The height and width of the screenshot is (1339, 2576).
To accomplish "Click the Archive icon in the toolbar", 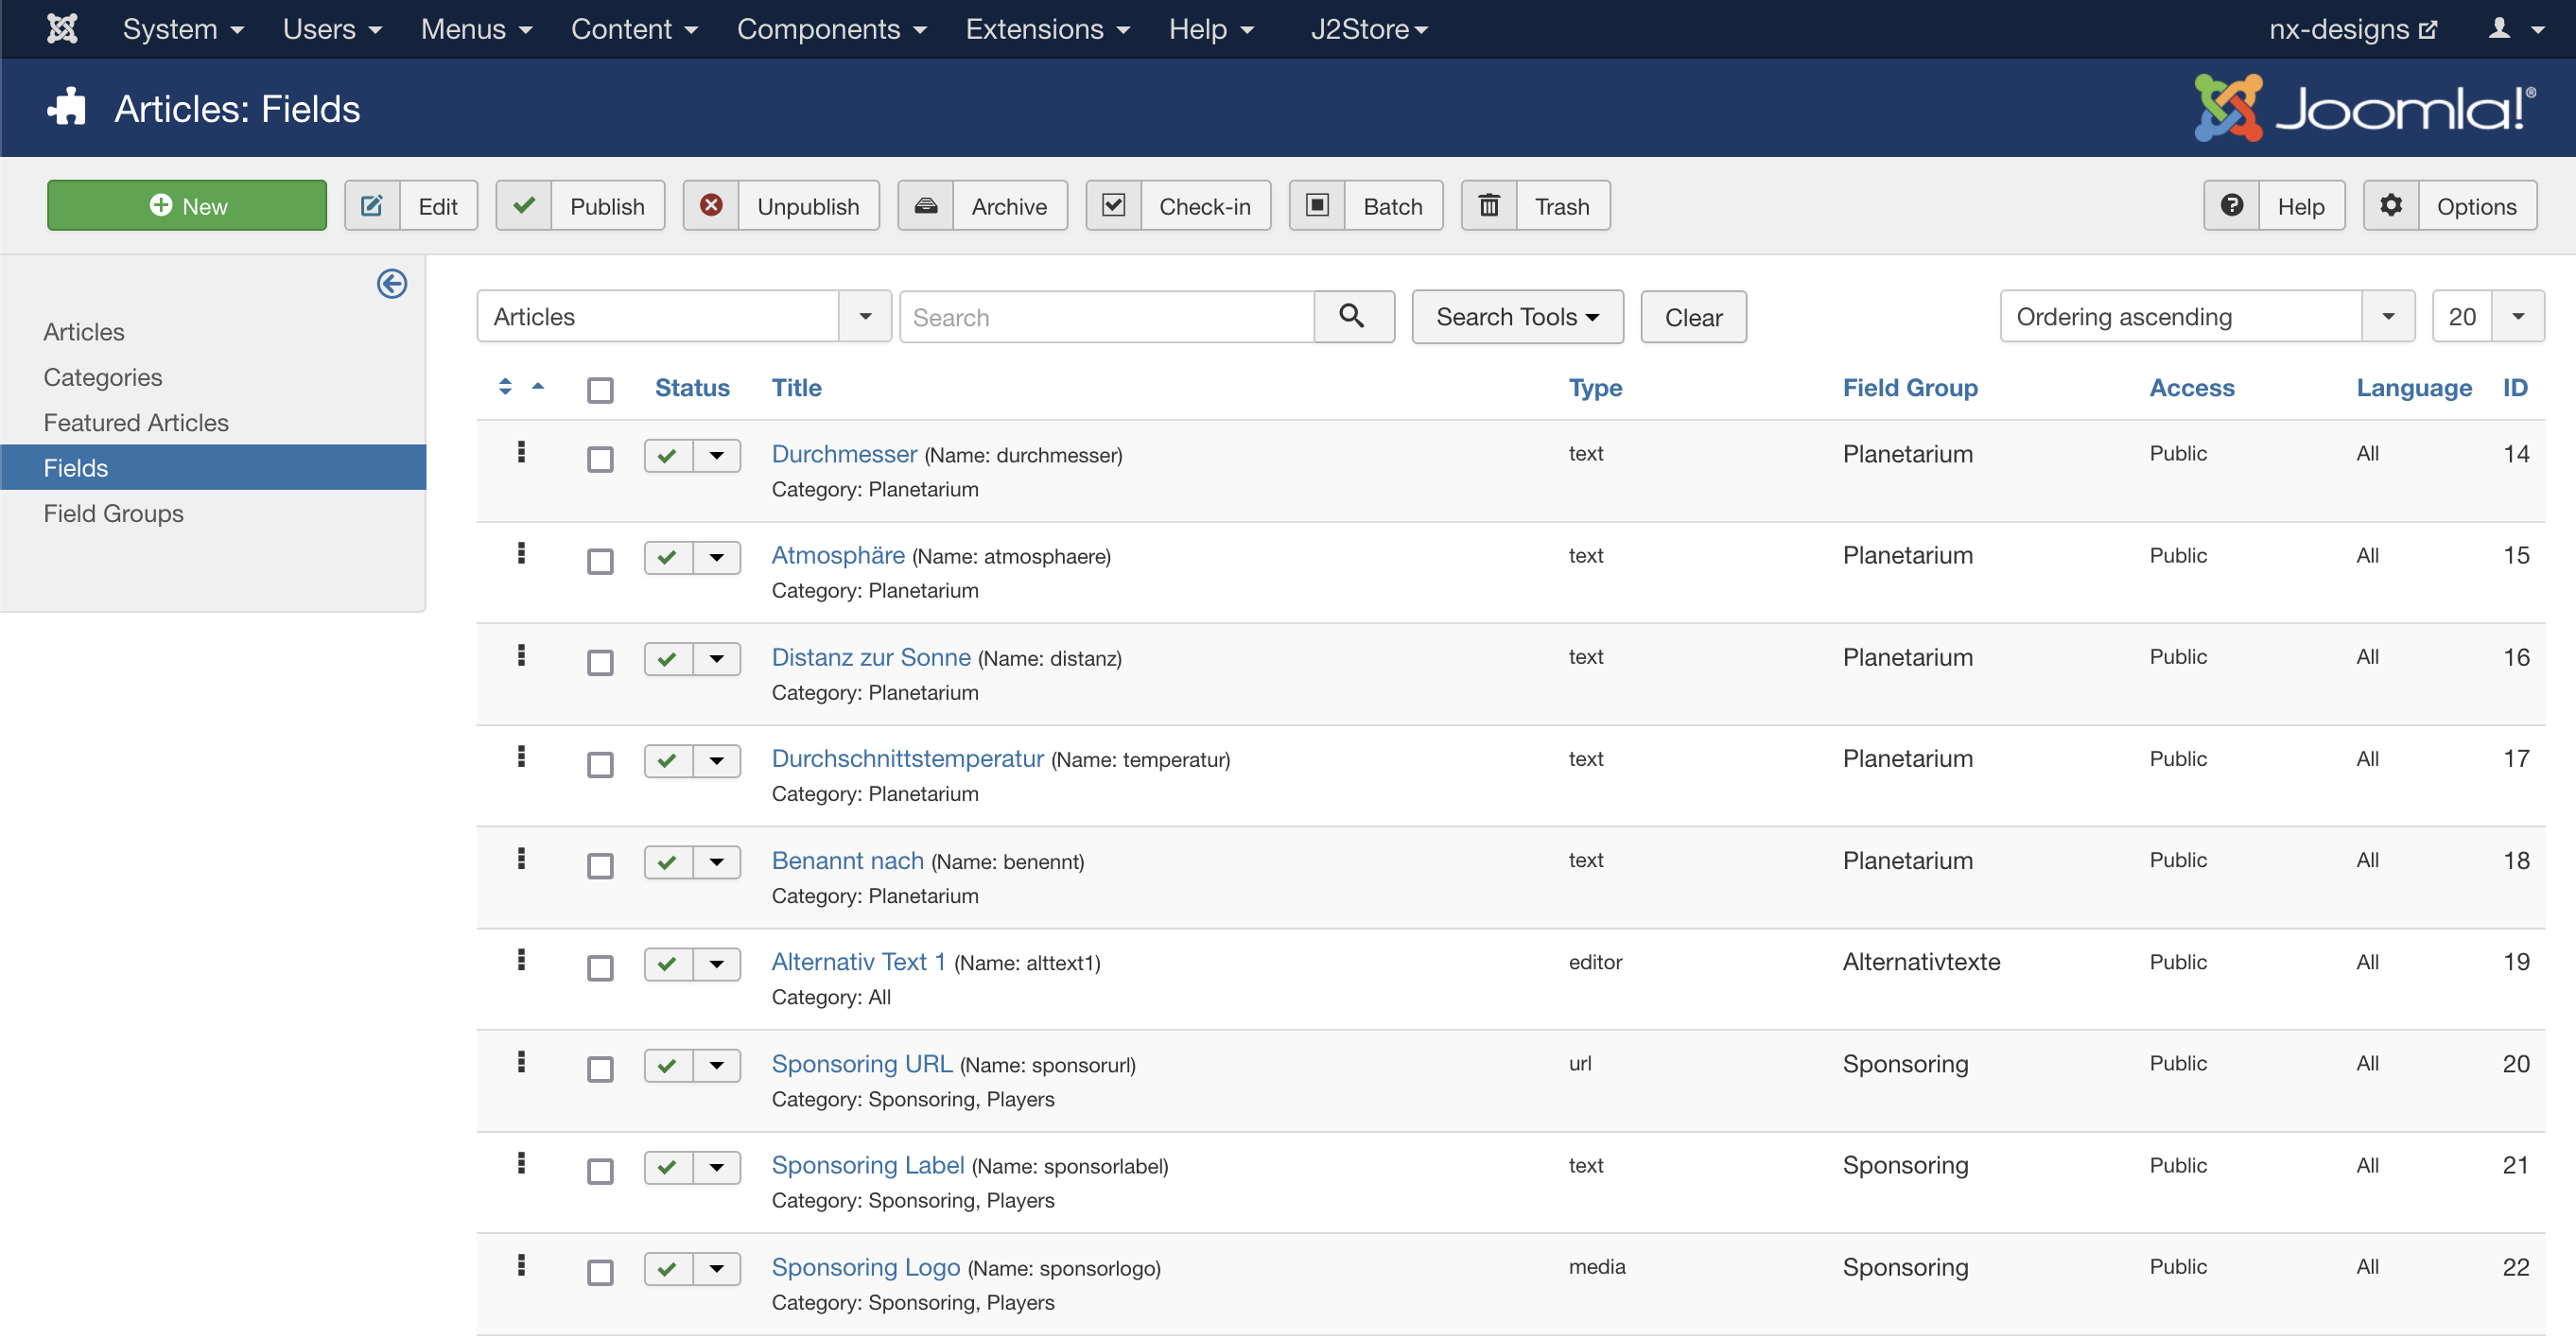I will tap(926, 205).
